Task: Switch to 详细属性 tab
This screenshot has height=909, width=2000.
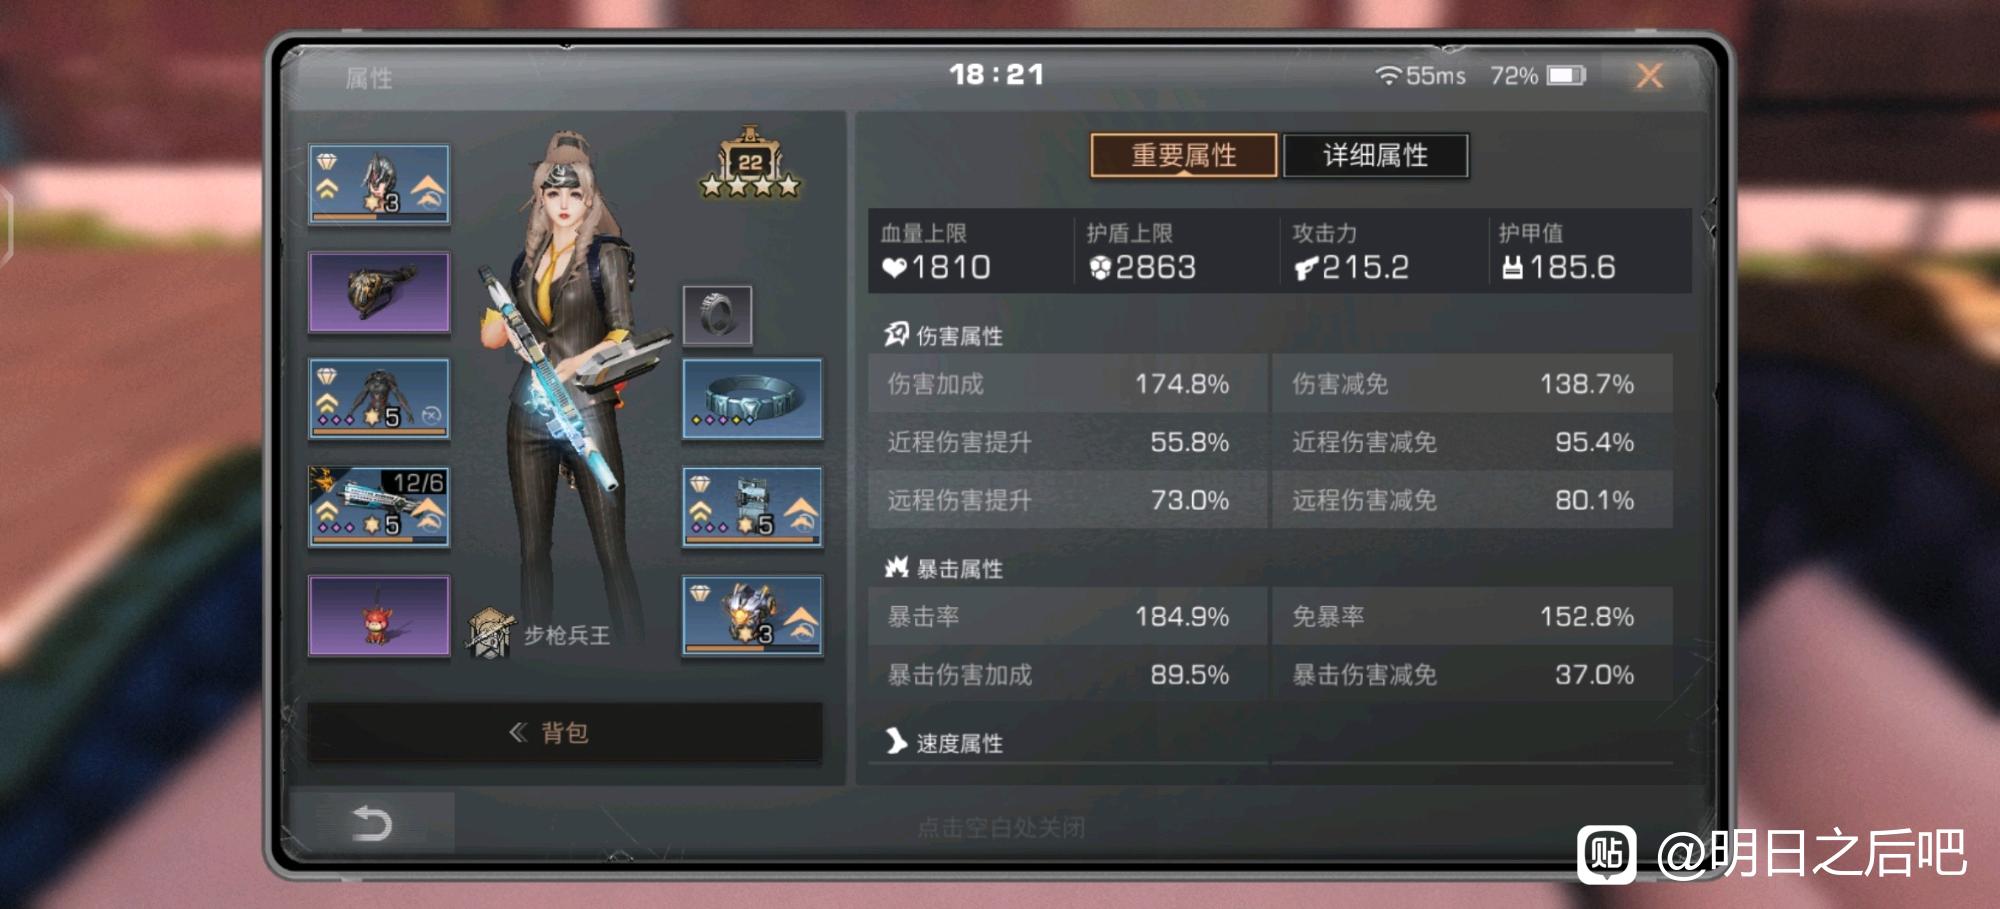Action: 1376,155
